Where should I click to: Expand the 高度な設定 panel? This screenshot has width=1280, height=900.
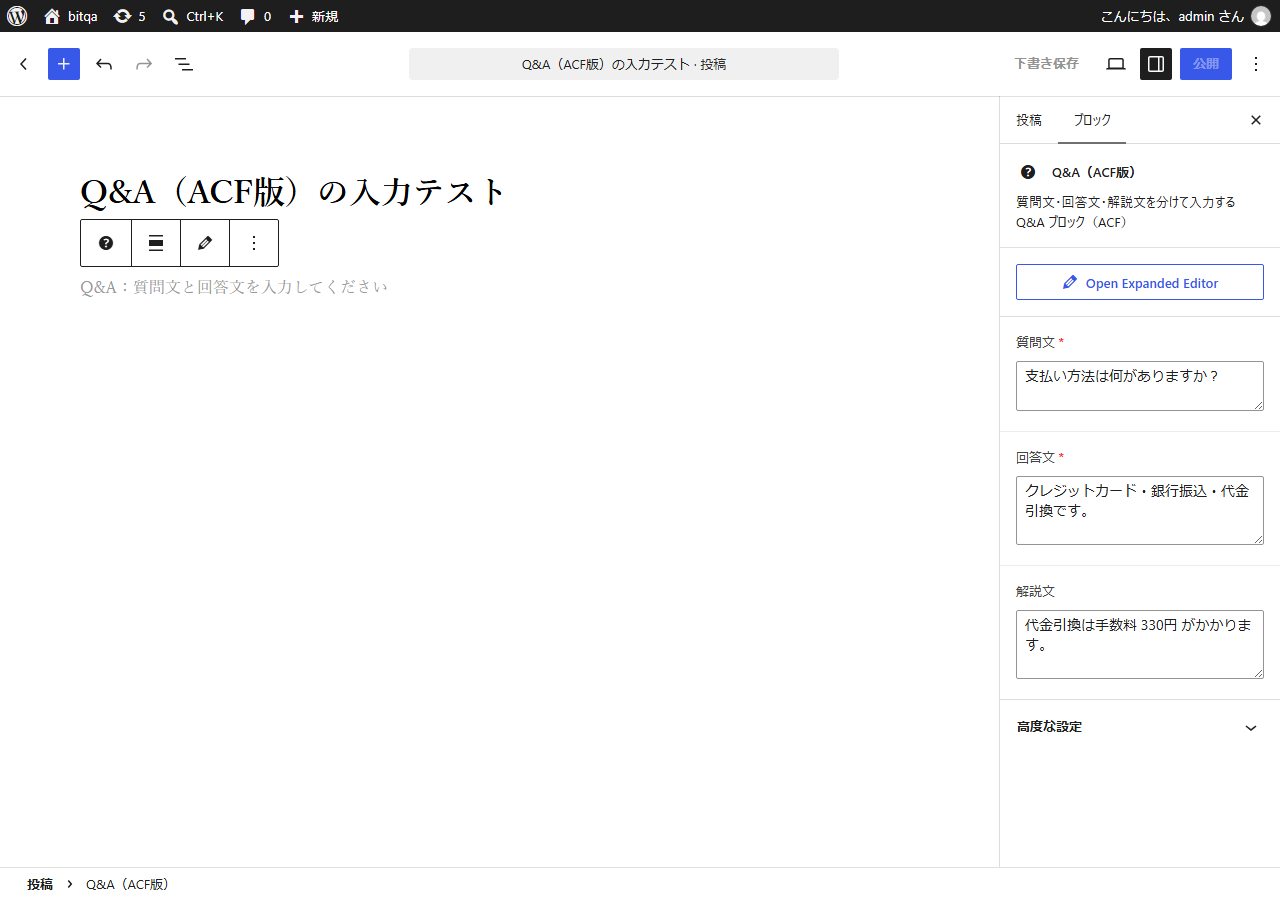point(1140,727)
